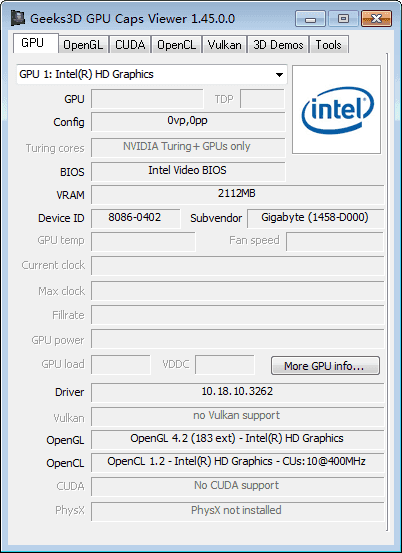Viewport: 402px width, 553px height.
Task: Switch to the OpenGL tab
Action: click(83, 45)
